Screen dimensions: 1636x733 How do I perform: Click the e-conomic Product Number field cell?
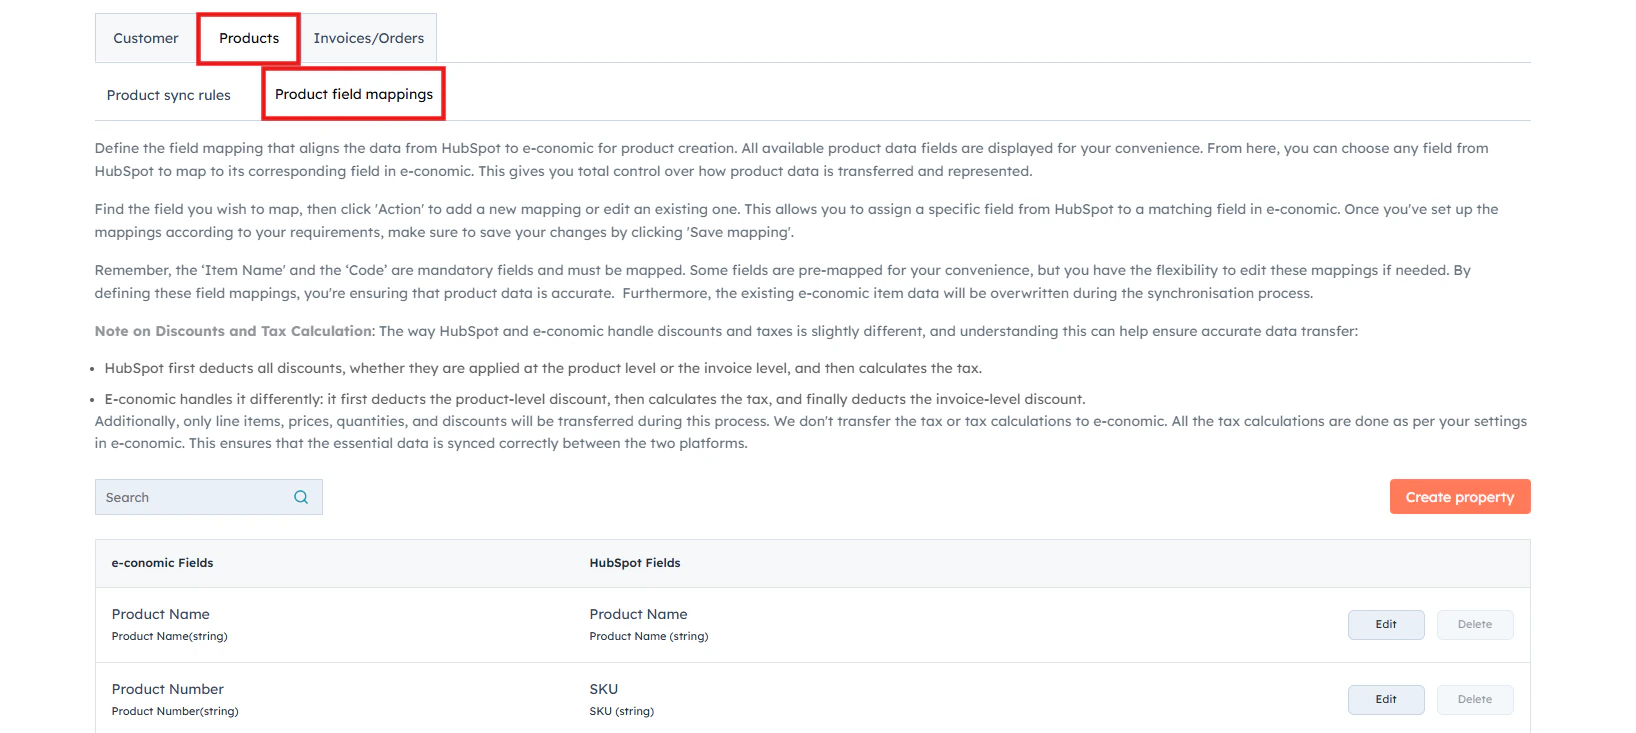pos(175,699)
